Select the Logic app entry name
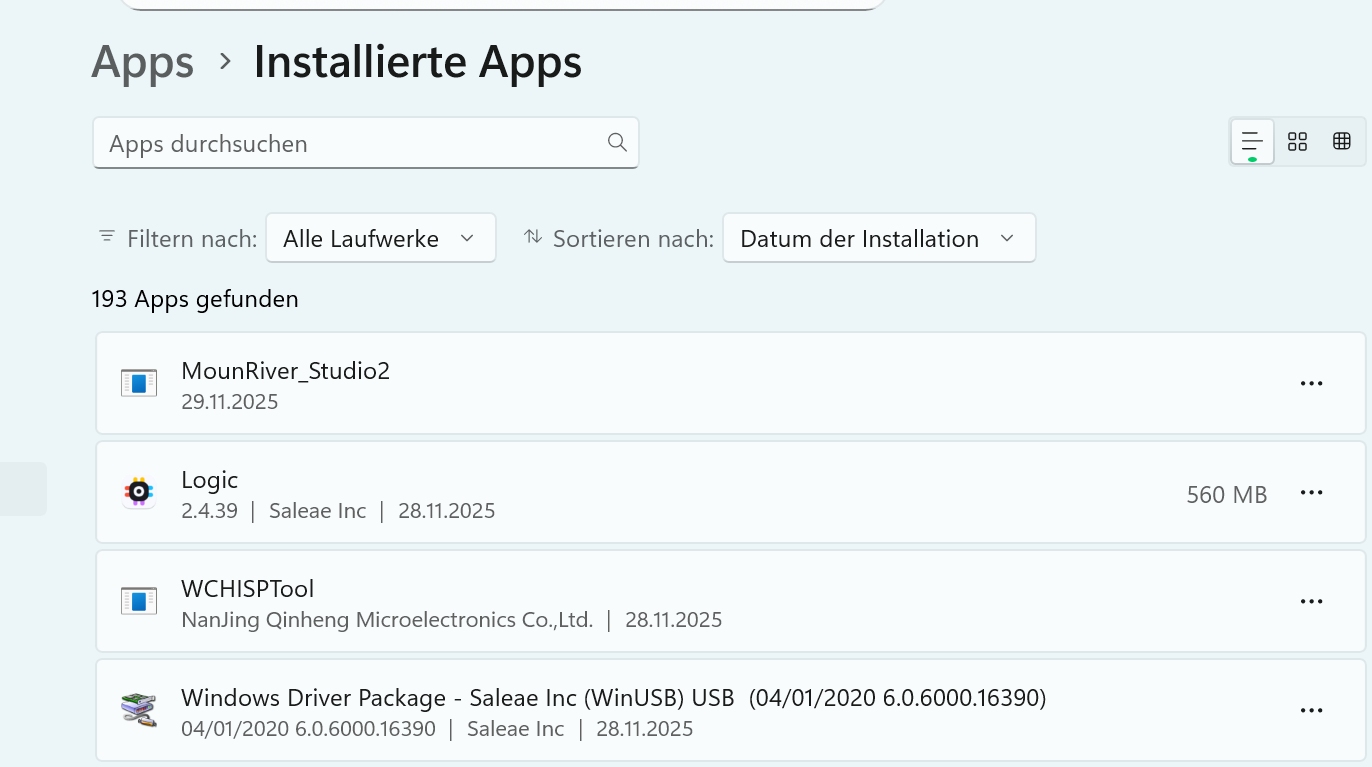 pos(210,480)
